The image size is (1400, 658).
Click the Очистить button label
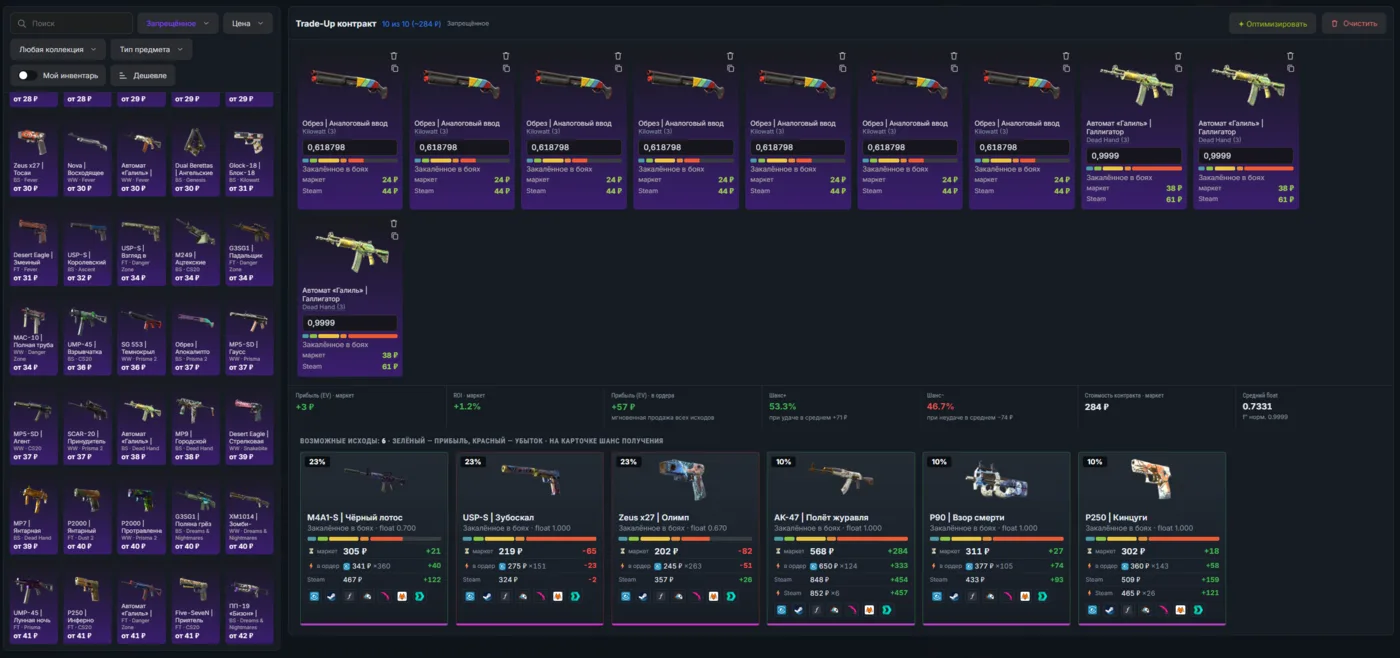(x=1360, y=23)
